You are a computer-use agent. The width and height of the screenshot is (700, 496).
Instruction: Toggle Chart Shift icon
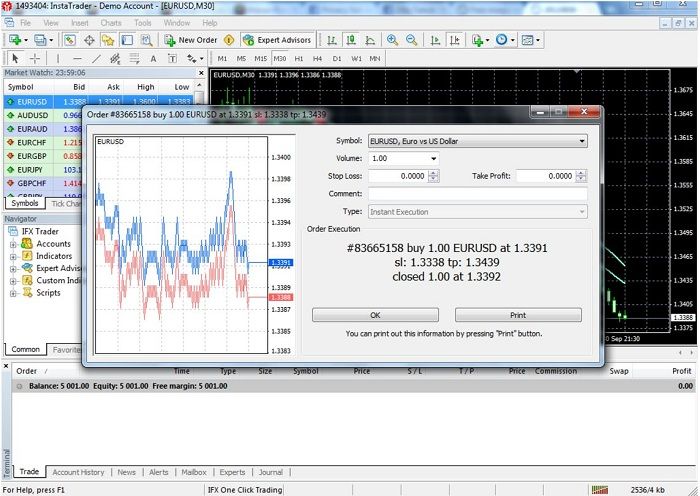coord(454,40)
